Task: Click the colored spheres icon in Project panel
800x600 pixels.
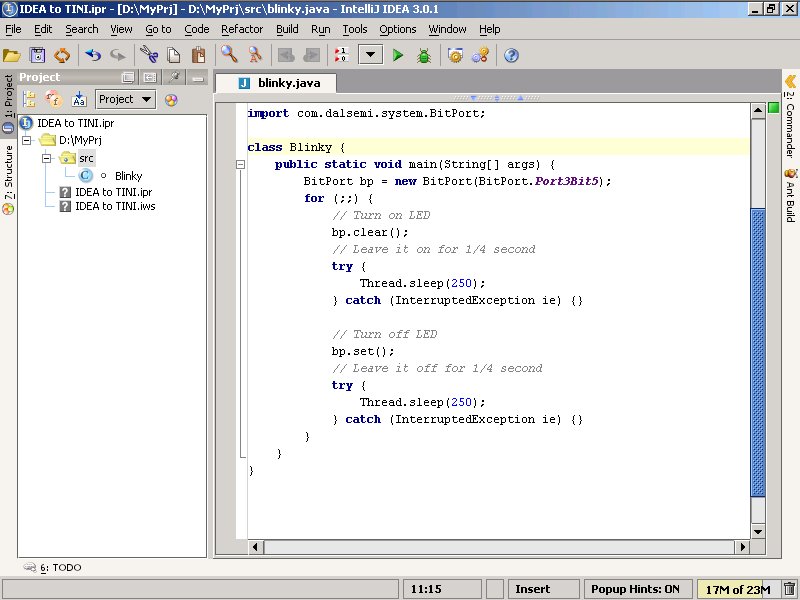Action: 171,99
